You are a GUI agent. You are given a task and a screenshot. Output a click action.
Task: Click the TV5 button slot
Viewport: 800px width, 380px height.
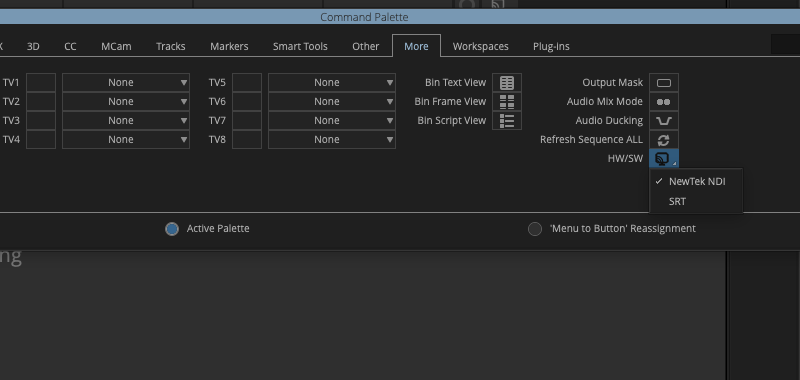(x=247, y=83)
